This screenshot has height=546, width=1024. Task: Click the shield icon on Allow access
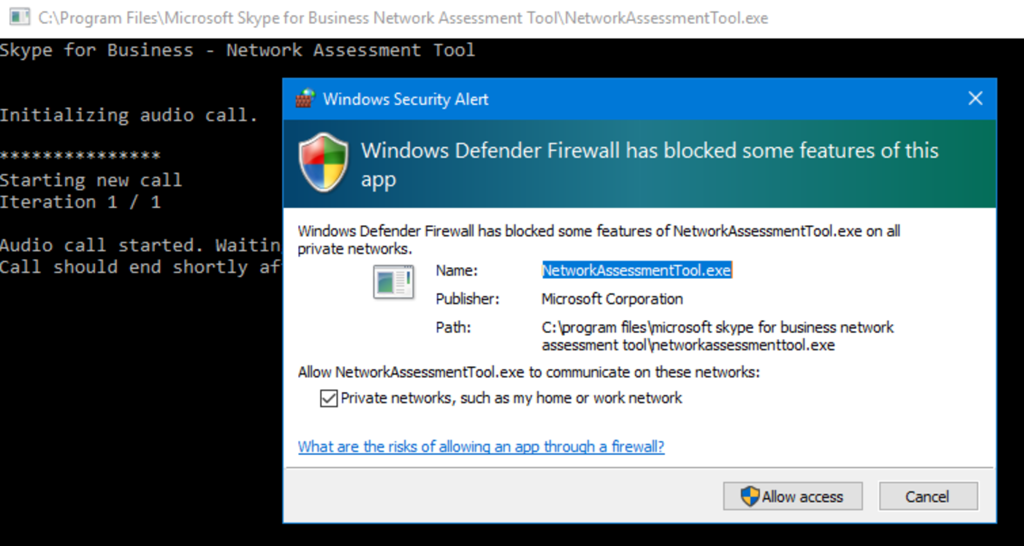tap(749, 496)
